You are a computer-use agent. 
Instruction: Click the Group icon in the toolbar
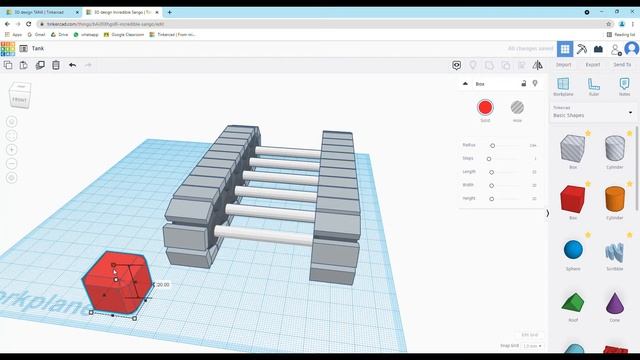[489, 65]
